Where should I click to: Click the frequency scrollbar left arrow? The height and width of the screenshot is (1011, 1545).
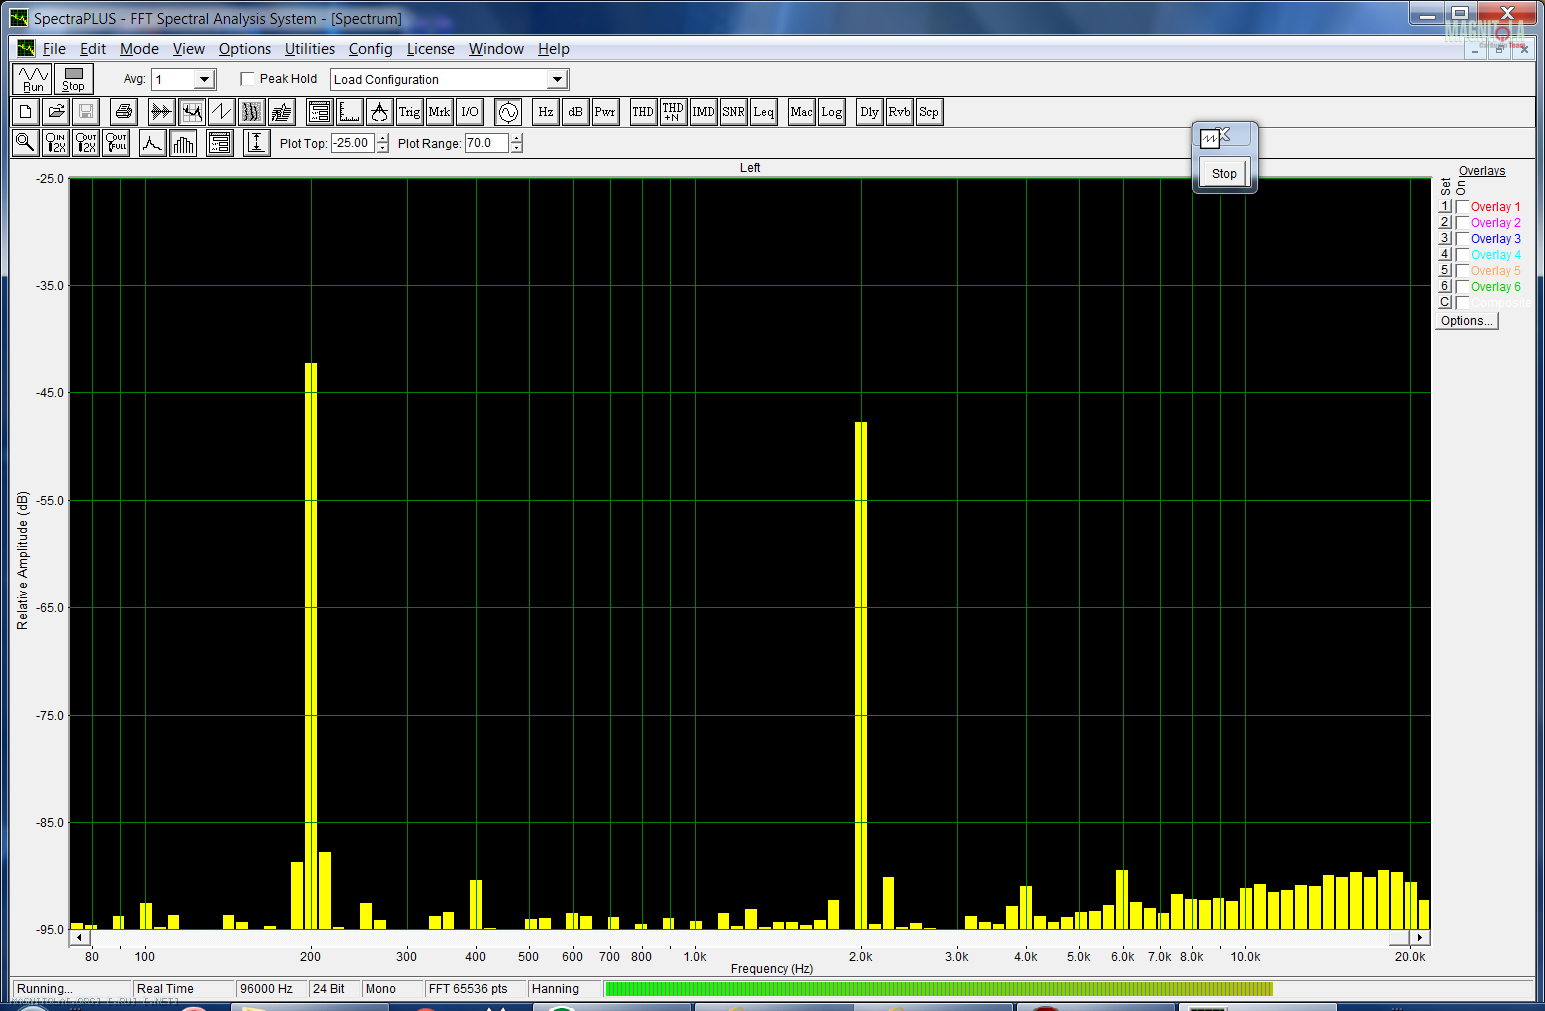[x=79, y=938]
